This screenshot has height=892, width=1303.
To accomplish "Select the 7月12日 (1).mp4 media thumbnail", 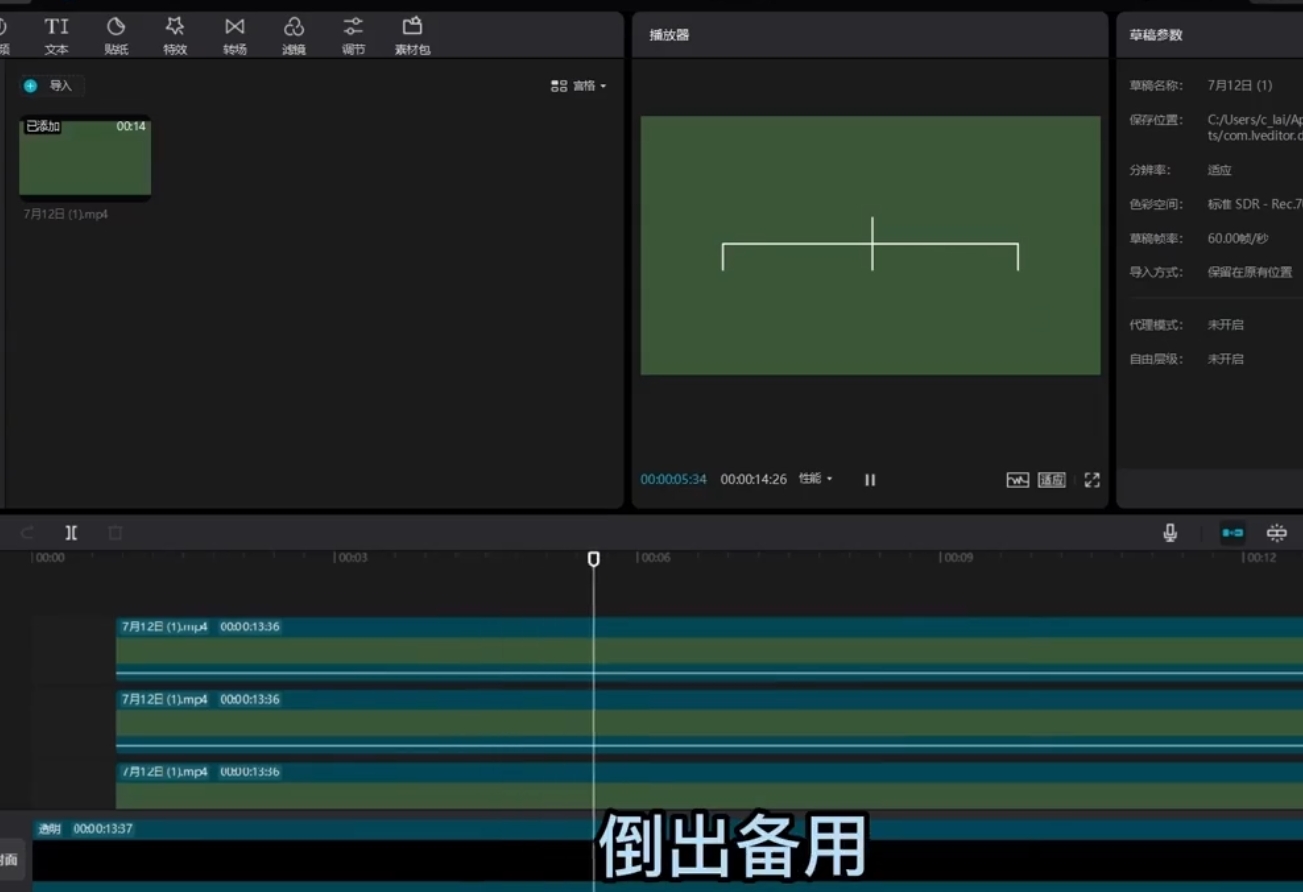I will [x=85, y=158].
